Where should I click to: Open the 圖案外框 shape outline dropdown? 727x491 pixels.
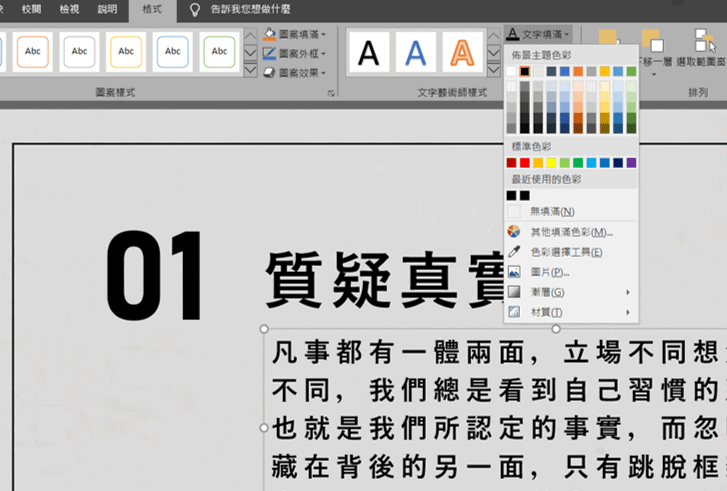295,54
